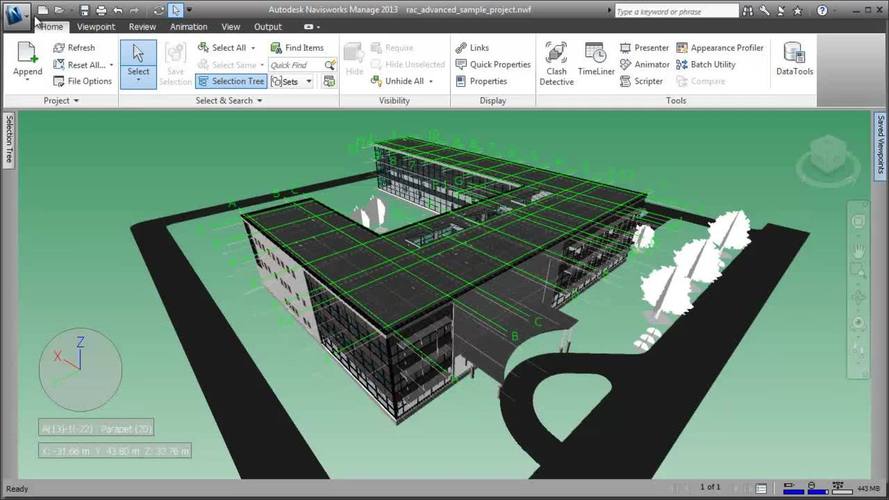
Task: Expand the Project panel dropdown
Action: coord(61,100)
